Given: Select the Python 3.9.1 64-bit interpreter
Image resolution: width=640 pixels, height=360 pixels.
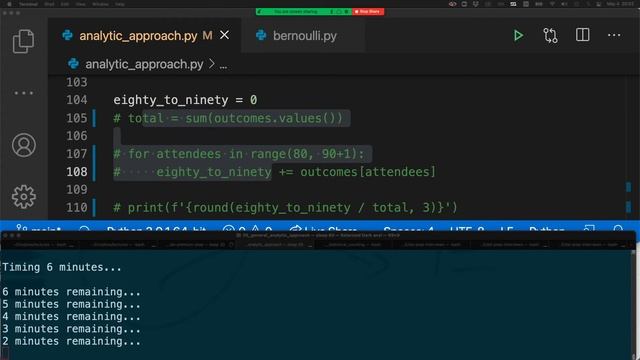Looking at the screenshot, I should [x=156, y=229].
